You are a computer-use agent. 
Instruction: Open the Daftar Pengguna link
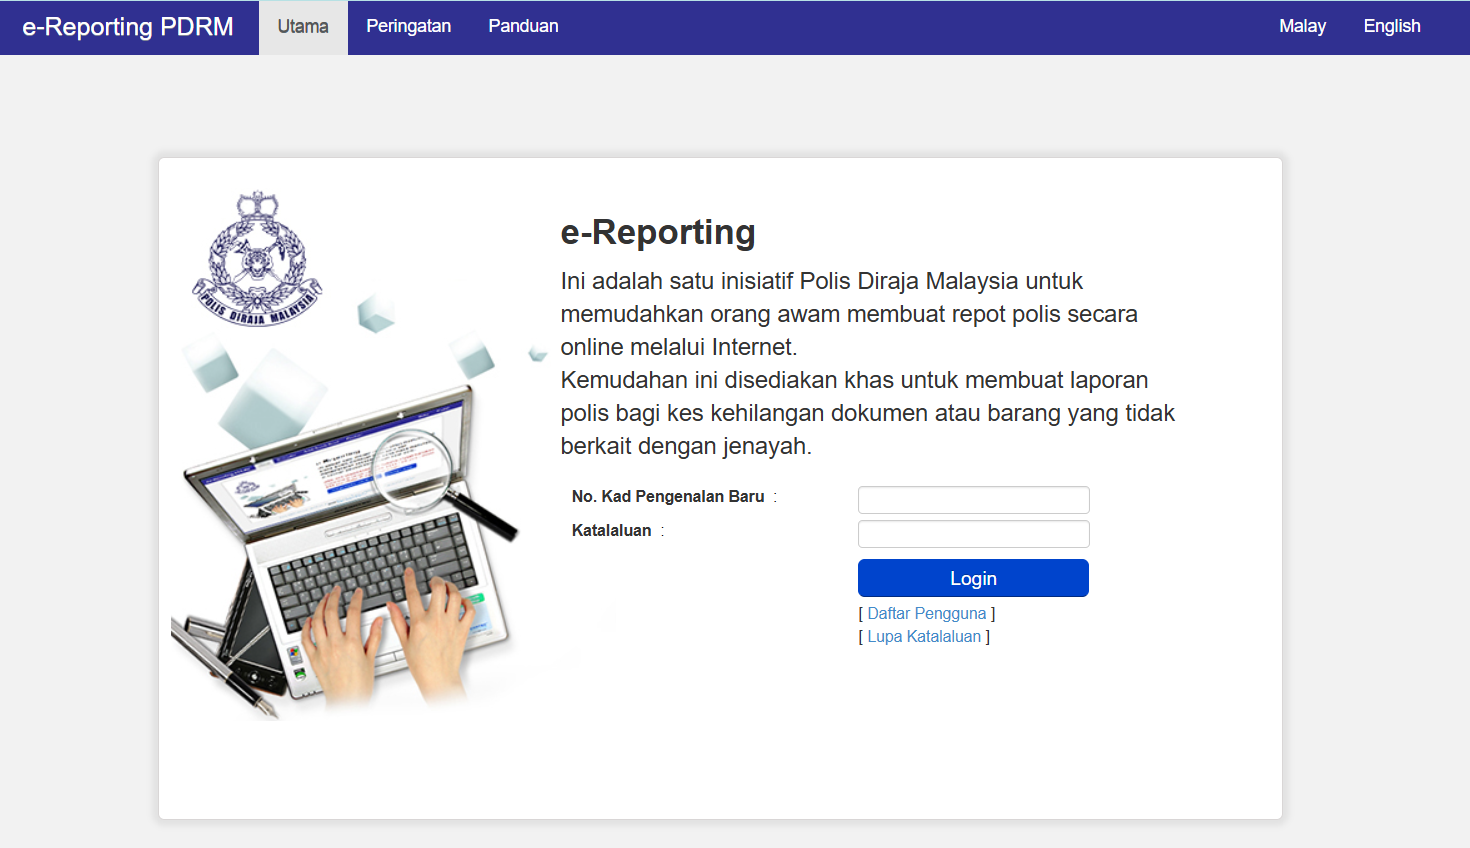[x=926, y=614]
